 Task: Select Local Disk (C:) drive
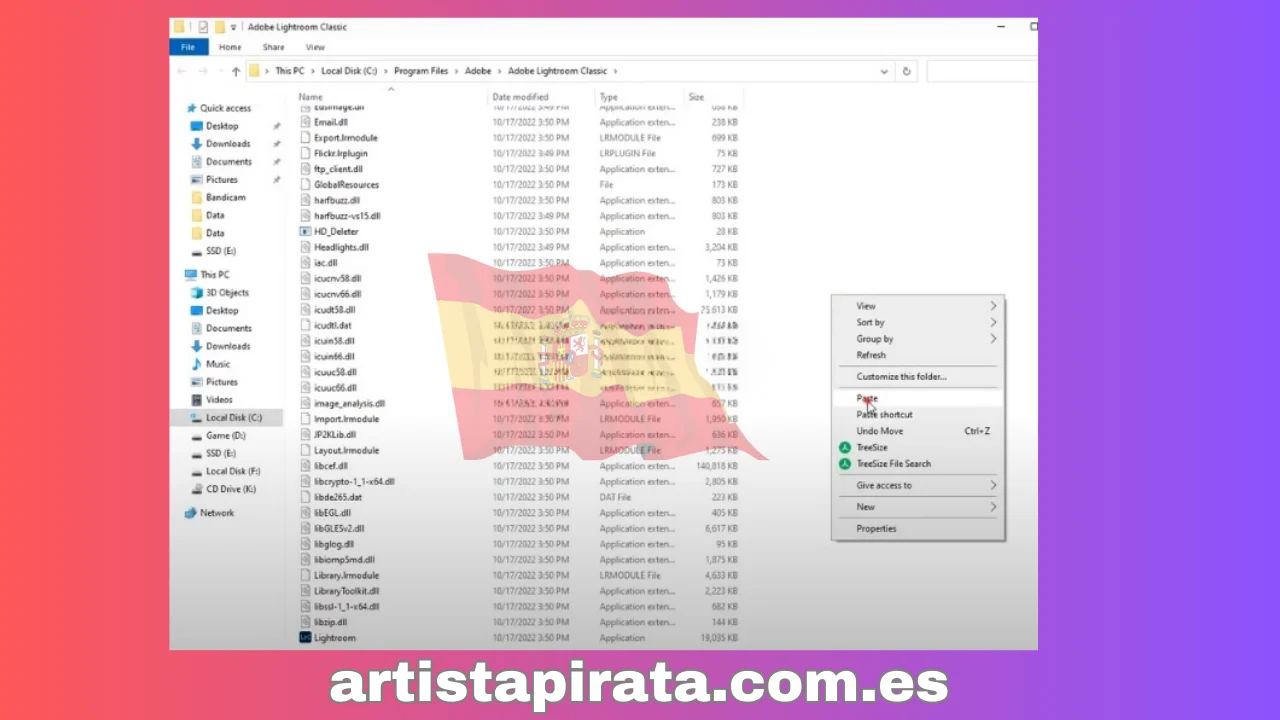click(226, 417)
